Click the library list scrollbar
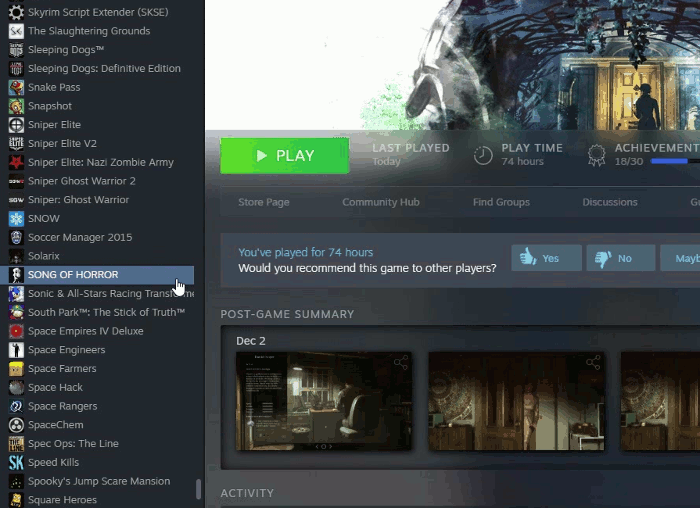This screenshot has width=700, height=508. 198,488
